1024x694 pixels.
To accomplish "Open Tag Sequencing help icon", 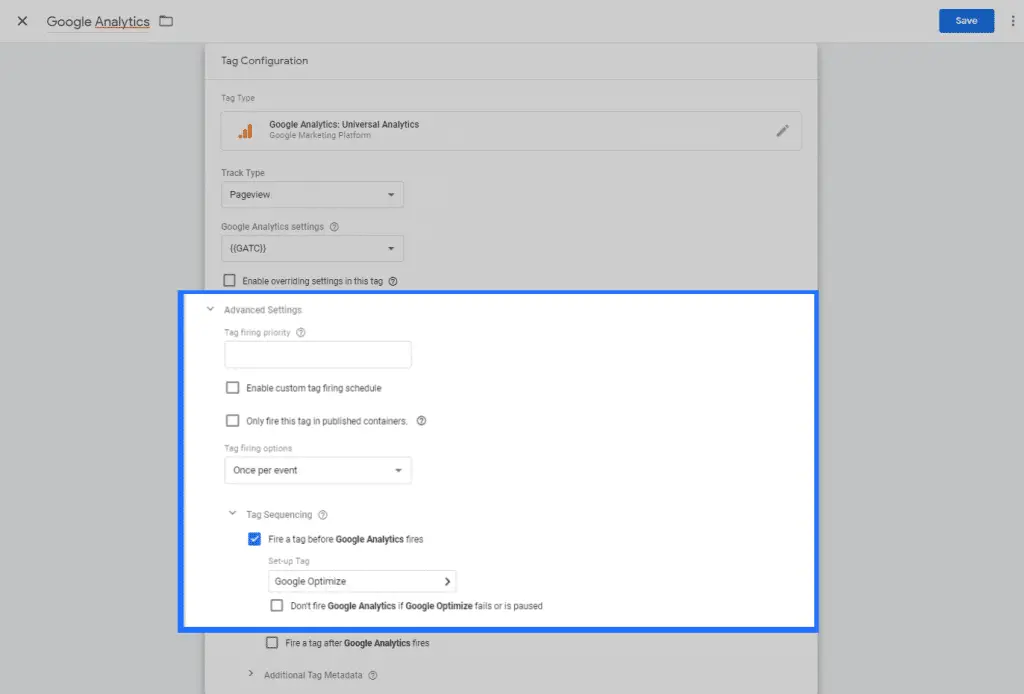I will [x=323, y=515].
